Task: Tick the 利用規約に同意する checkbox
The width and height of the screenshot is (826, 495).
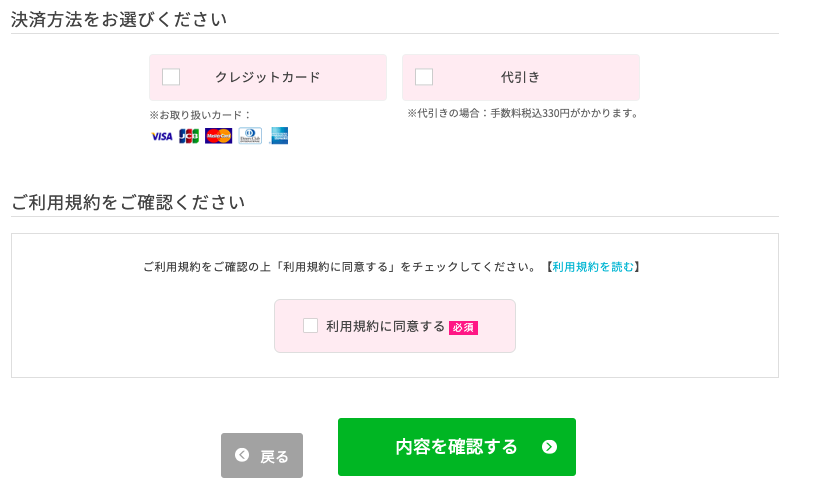Action: [x=311, y=325]
